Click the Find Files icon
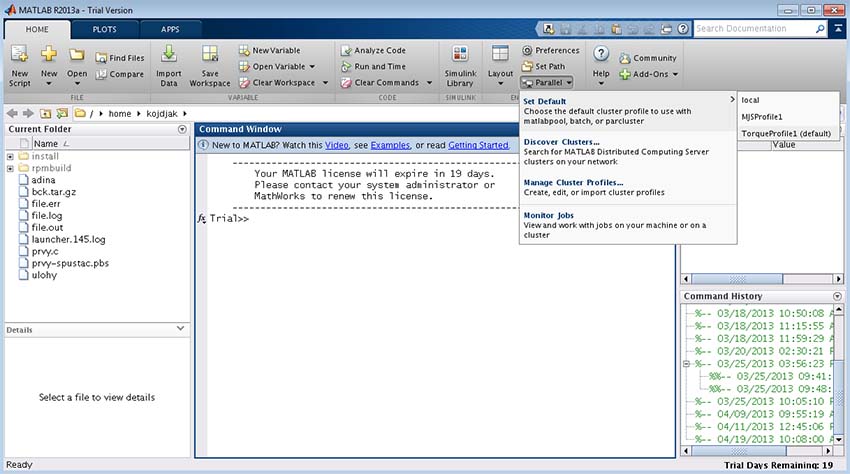This screenshot has height=474, width=850. [120, 58]
